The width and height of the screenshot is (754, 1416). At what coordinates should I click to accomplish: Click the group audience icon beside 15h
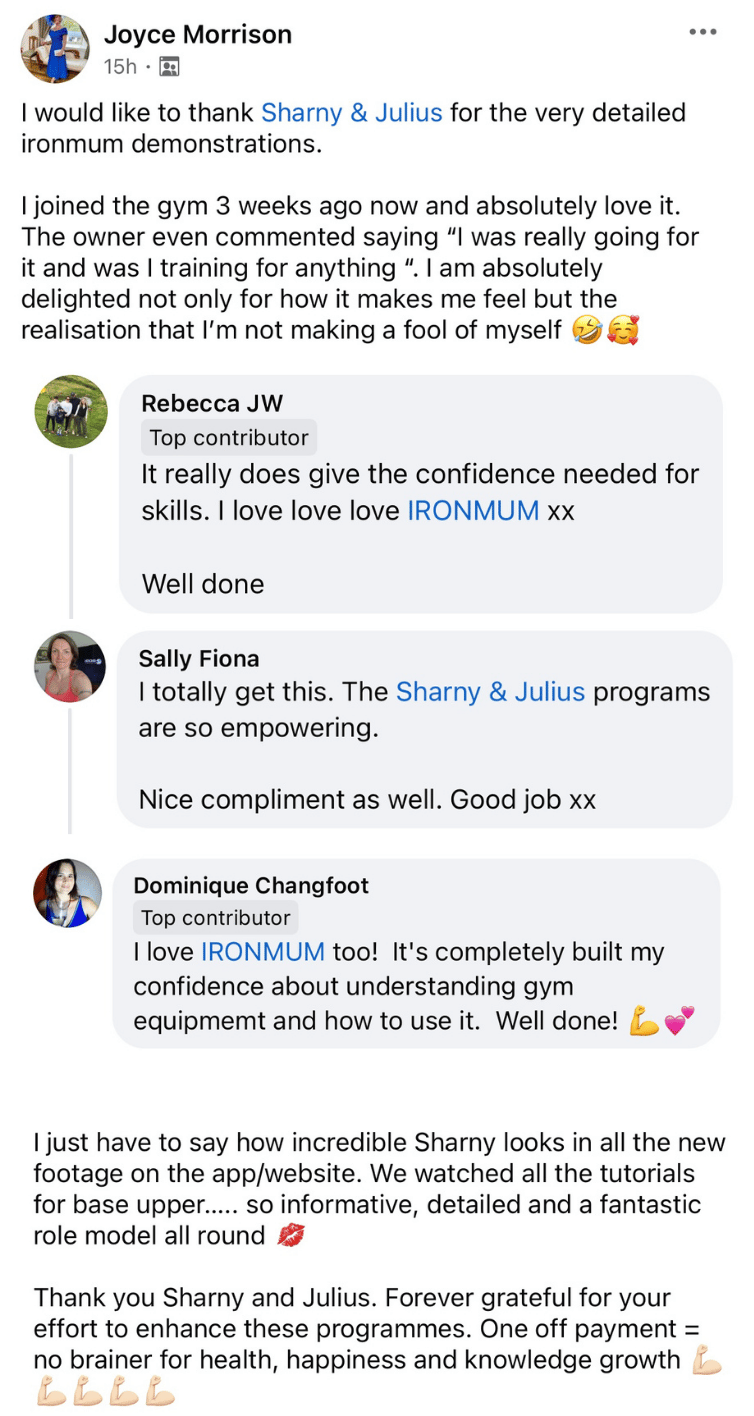(x=169, y=67)
